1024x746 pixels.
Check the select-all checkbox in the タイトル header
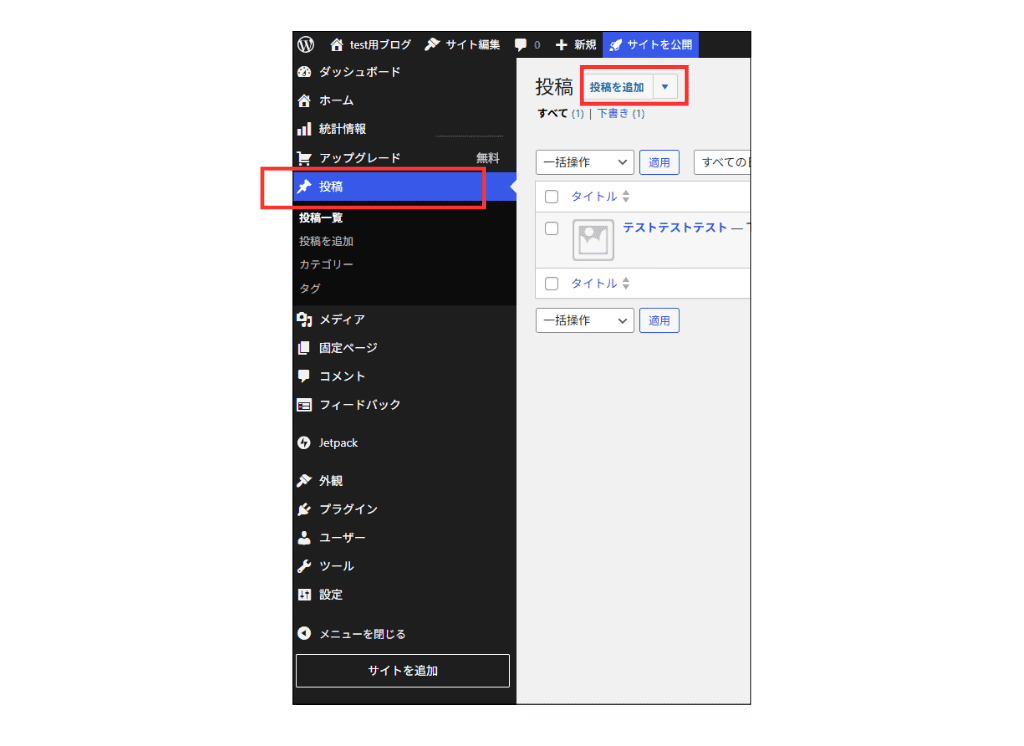point(549,196)
